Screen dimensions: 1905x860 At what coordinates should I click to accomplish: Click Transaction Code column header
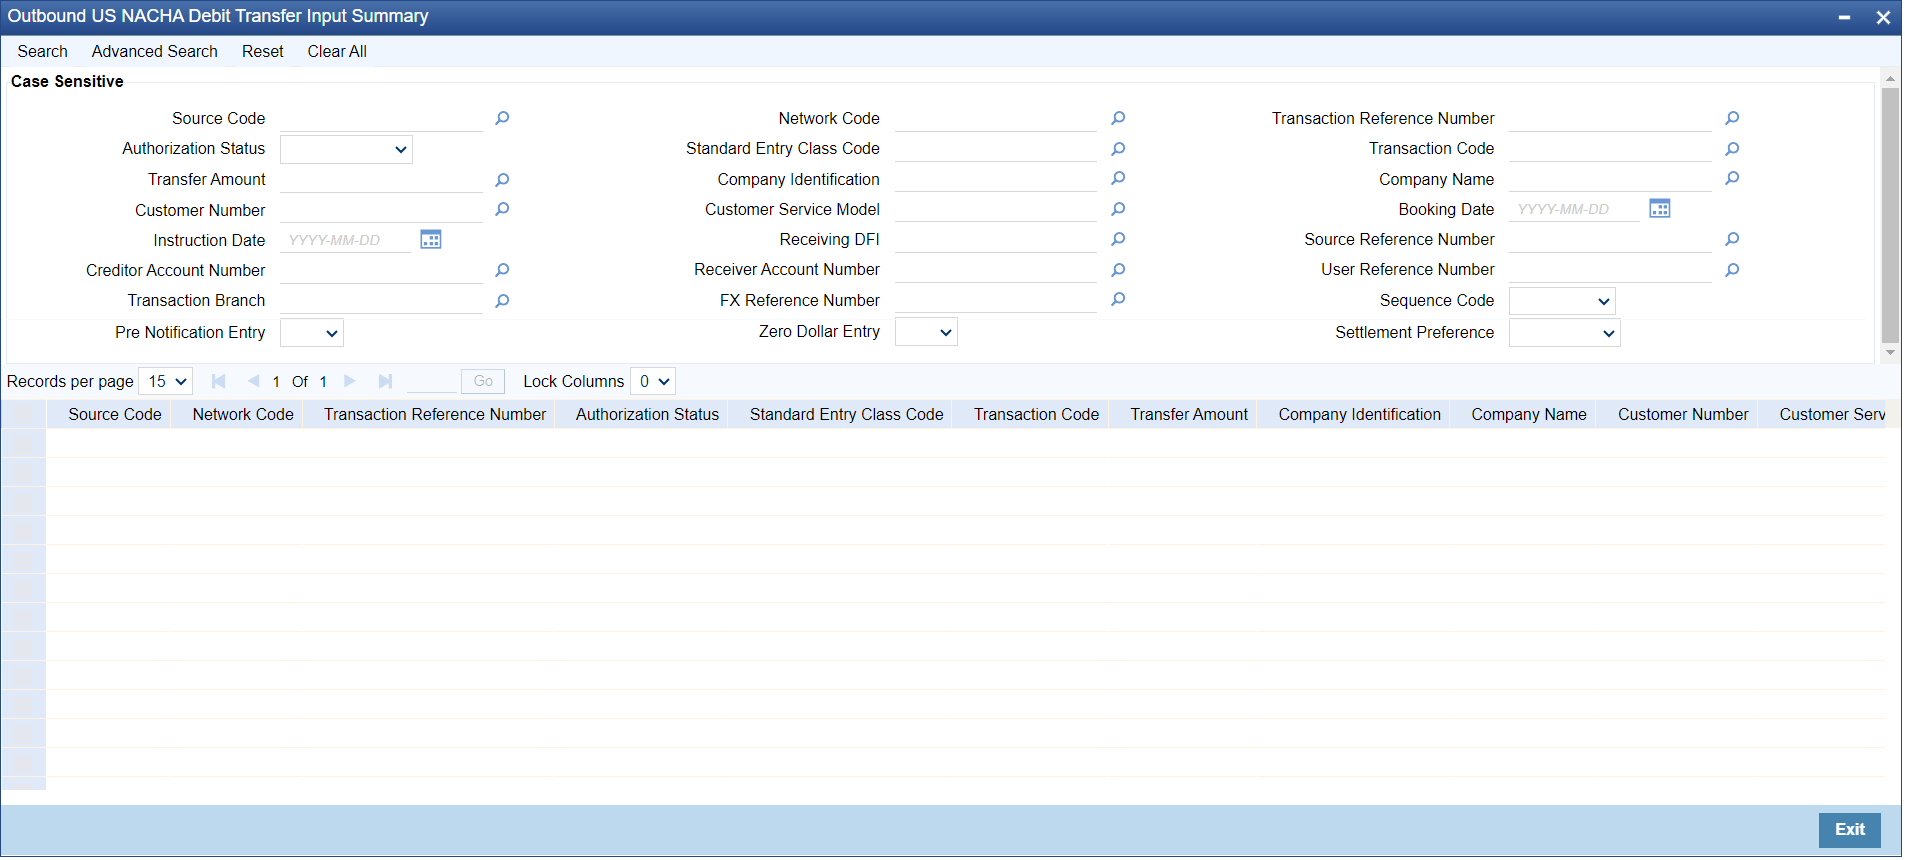[1036, 415]
